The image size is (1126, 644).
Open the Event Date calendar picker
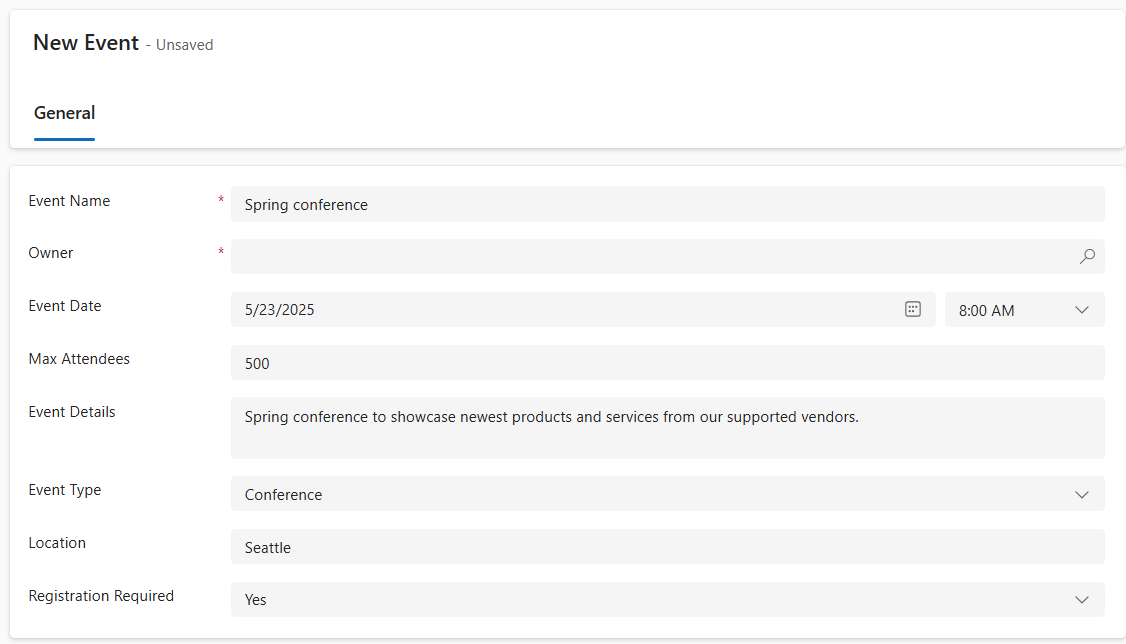click(913, 309)
